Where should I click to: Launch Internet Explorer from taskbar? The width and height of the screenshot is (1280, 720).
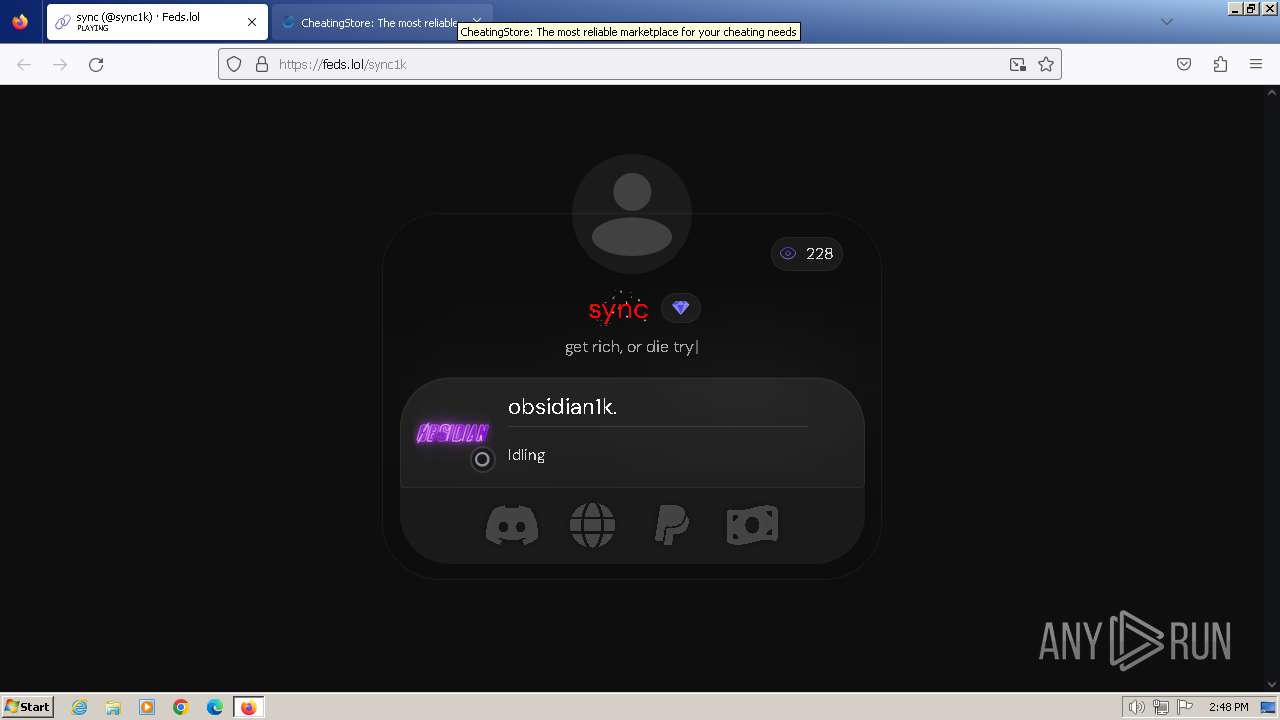tap(80, 707)
